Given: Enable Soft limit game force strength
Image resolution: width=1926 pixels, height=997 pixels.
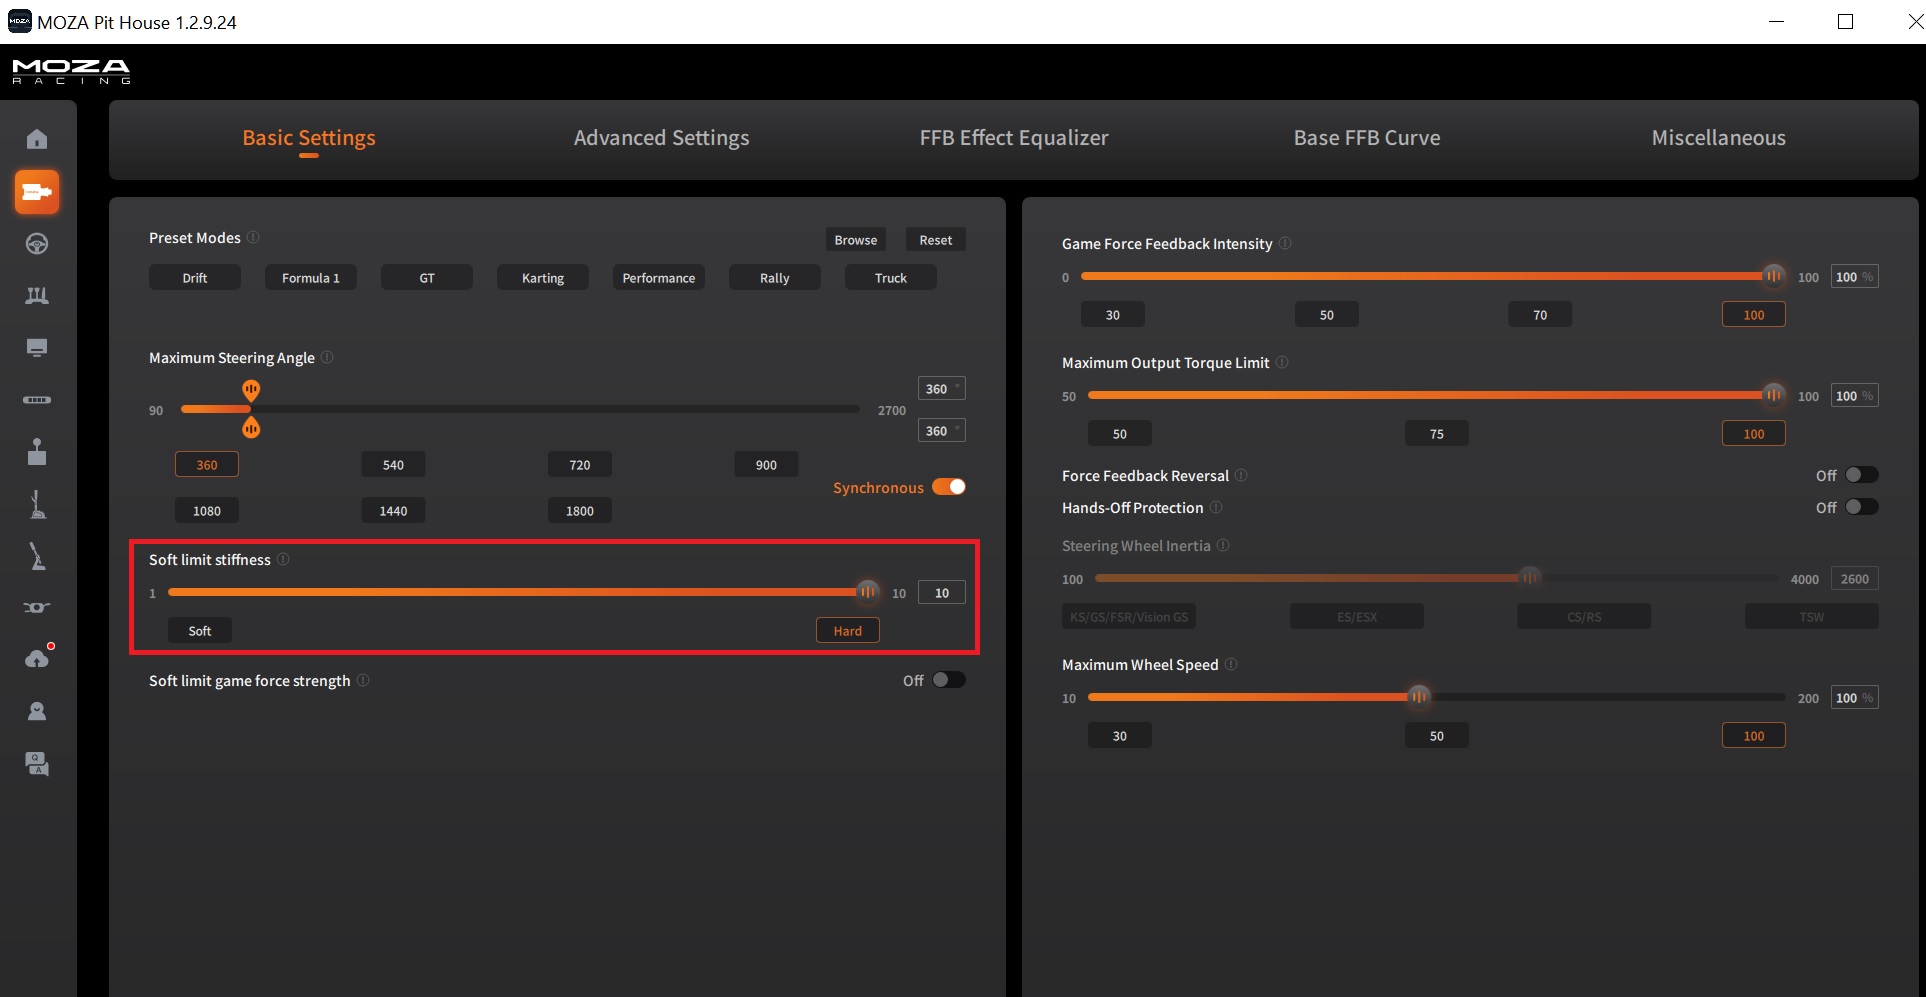Looking at the screenshot, I should pos(949,680).
